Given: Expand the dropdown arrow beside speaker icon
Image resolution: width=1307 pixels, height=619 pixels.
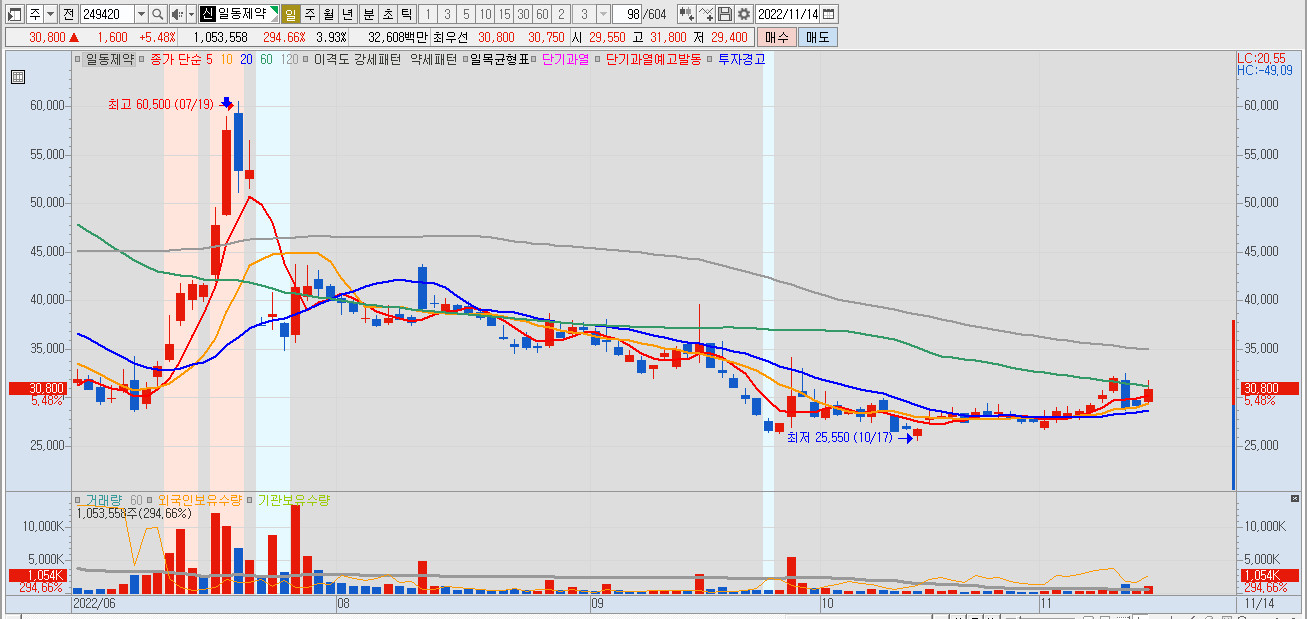Looking at the screenshot, I should 191,14.
